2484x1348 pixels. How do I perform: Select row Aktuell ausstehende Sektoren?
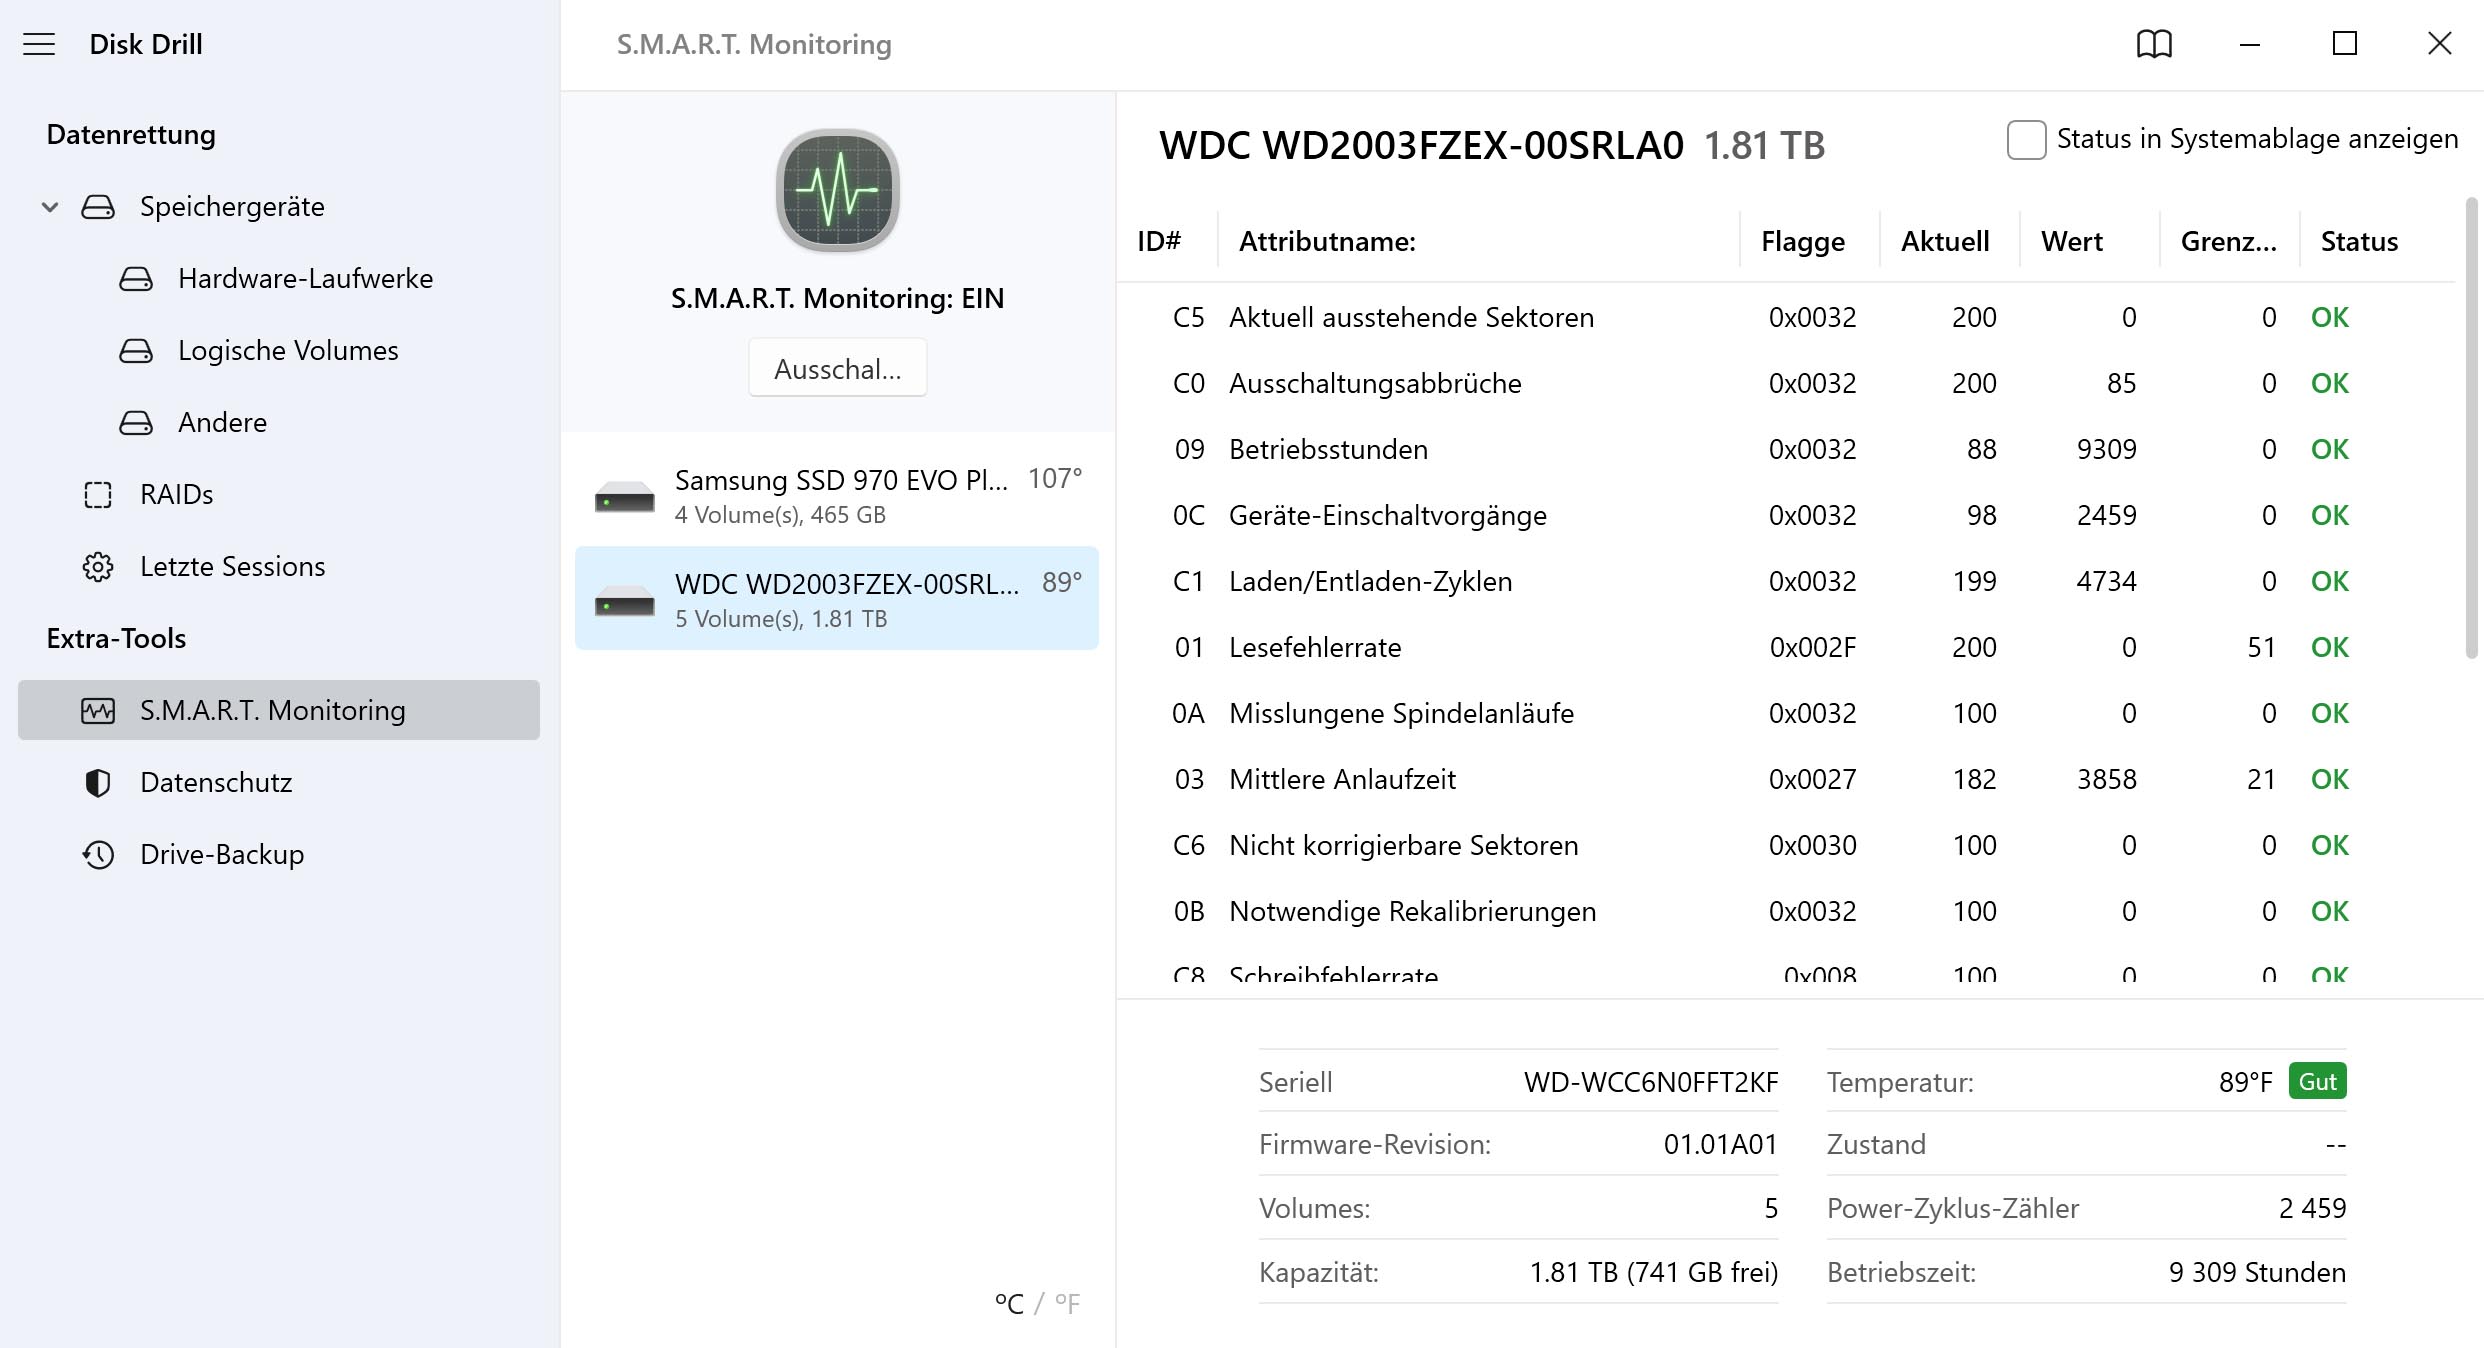pyautogui.click(x=1786, y=317)
